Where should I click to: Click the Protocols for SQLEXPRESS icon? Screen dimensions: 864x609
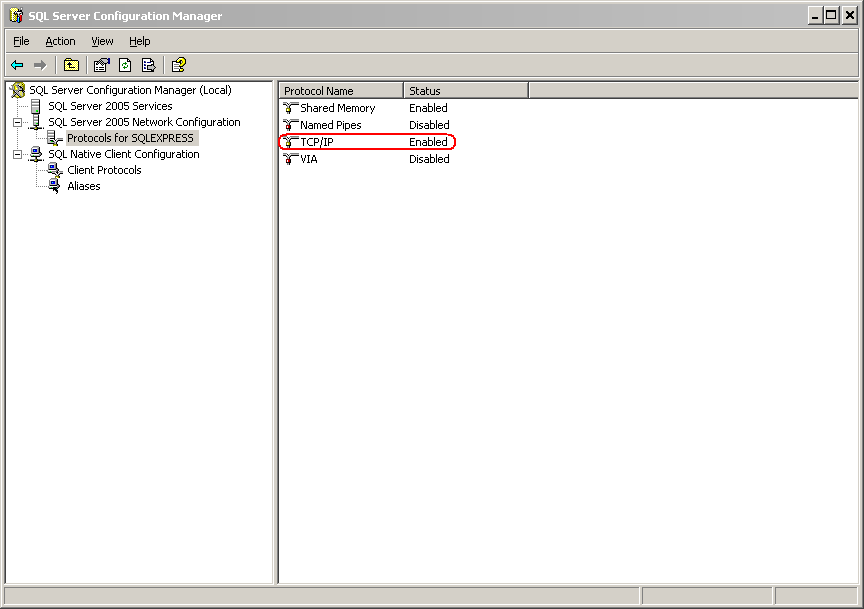[55, 138]
